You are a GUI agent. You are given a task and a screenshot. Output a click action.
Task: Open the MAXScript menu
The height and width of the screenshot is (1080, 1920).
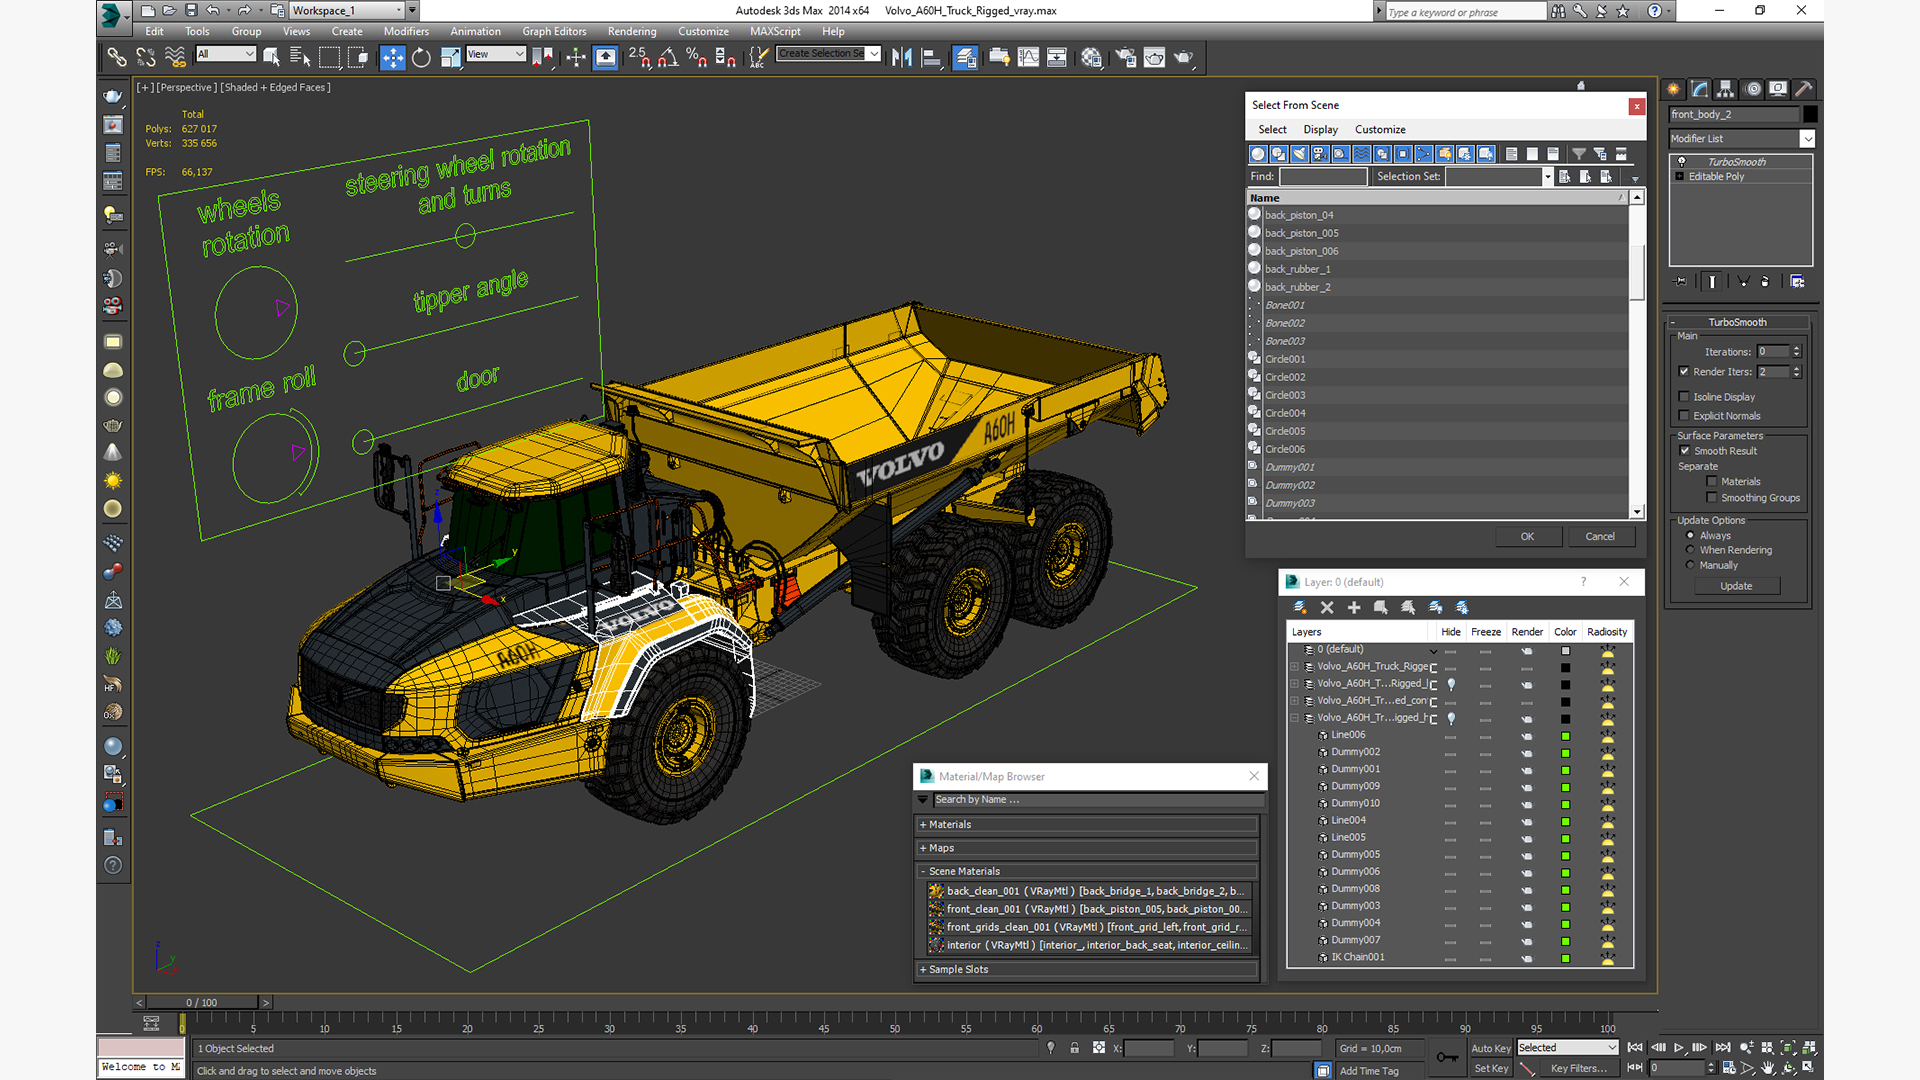click(775, 32)
